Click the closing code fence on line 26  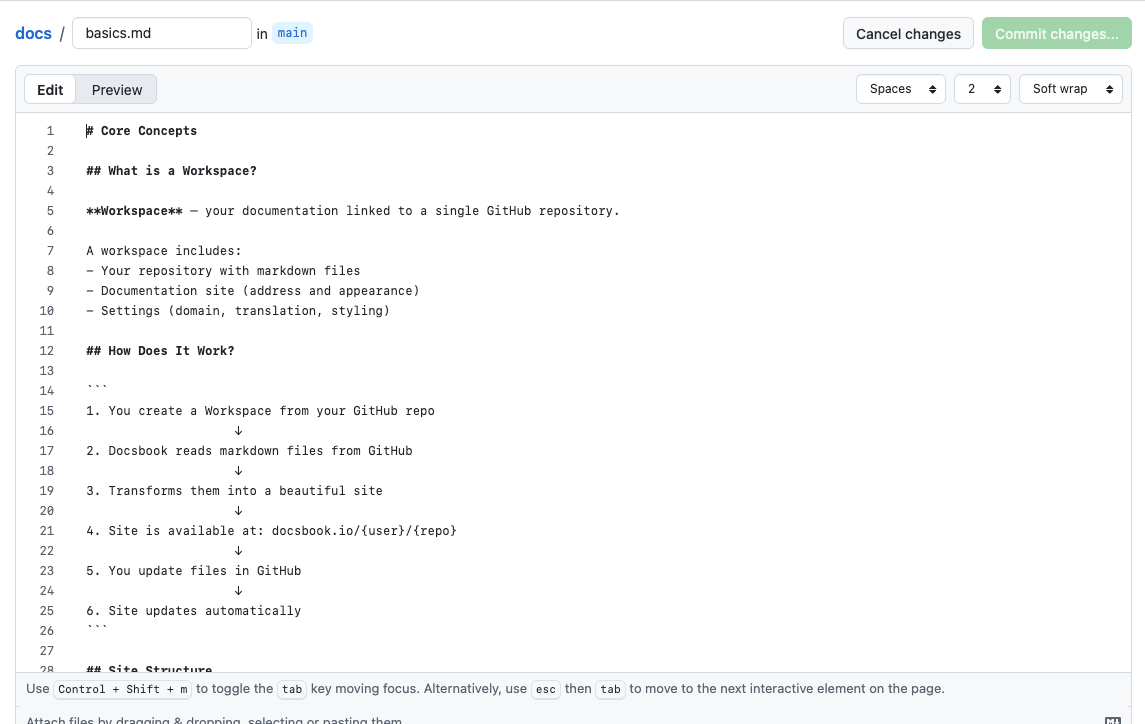pyautogui.click(x=97, y=628)
